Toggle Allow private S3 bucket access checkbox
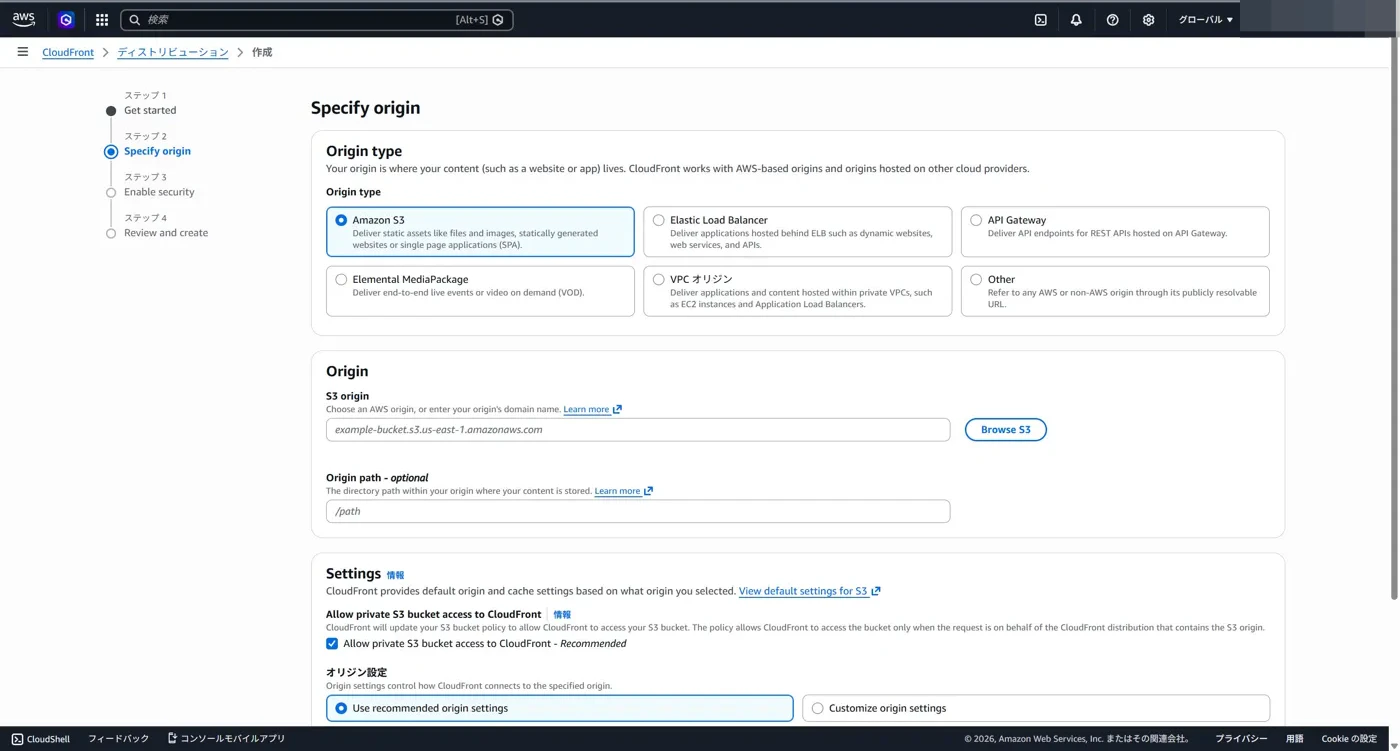This screenshot has height=751, width=1400. pos(332,644)
